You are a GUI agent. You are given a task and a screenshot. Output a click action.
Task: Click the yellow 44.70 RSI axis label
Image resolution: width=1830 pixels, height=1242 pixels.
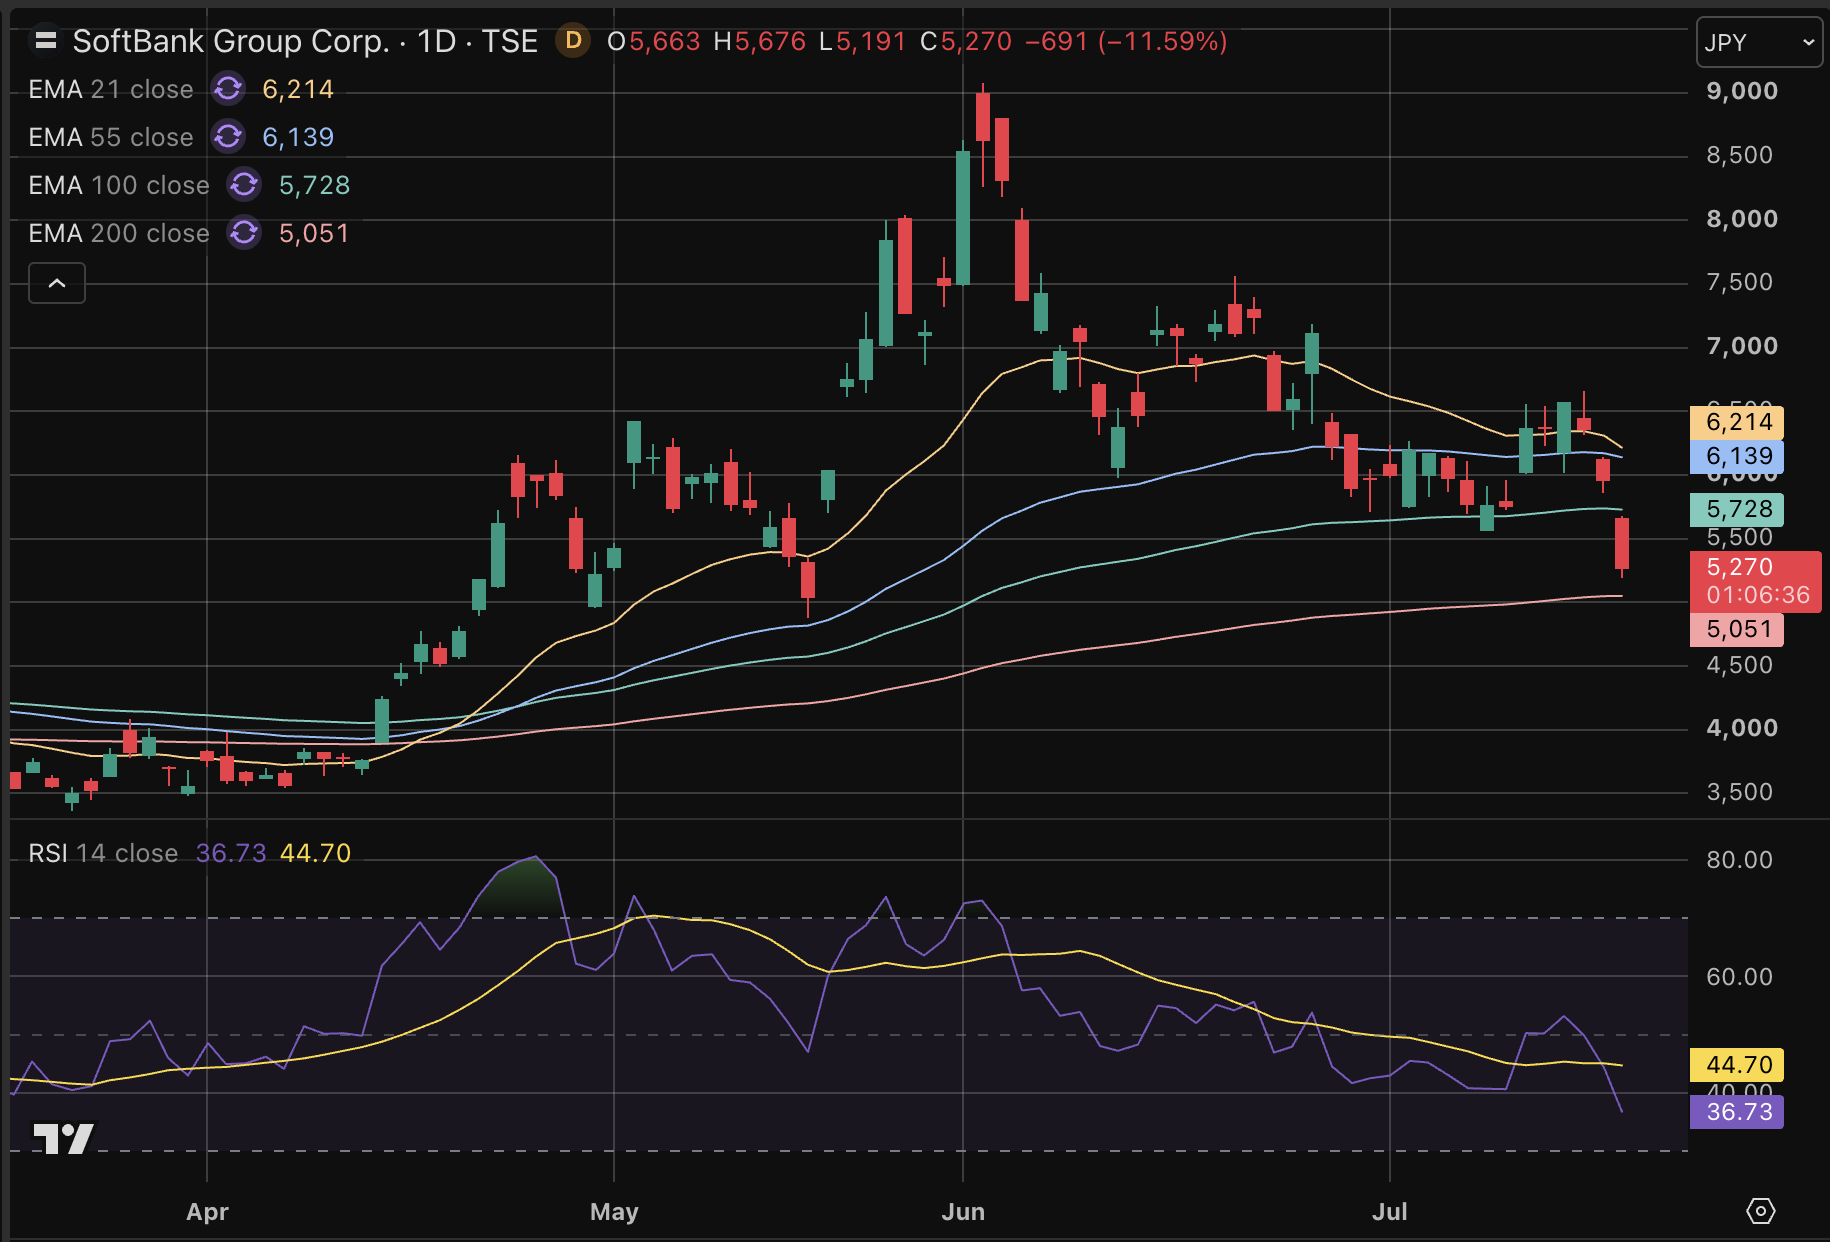click(1737, 1065)
